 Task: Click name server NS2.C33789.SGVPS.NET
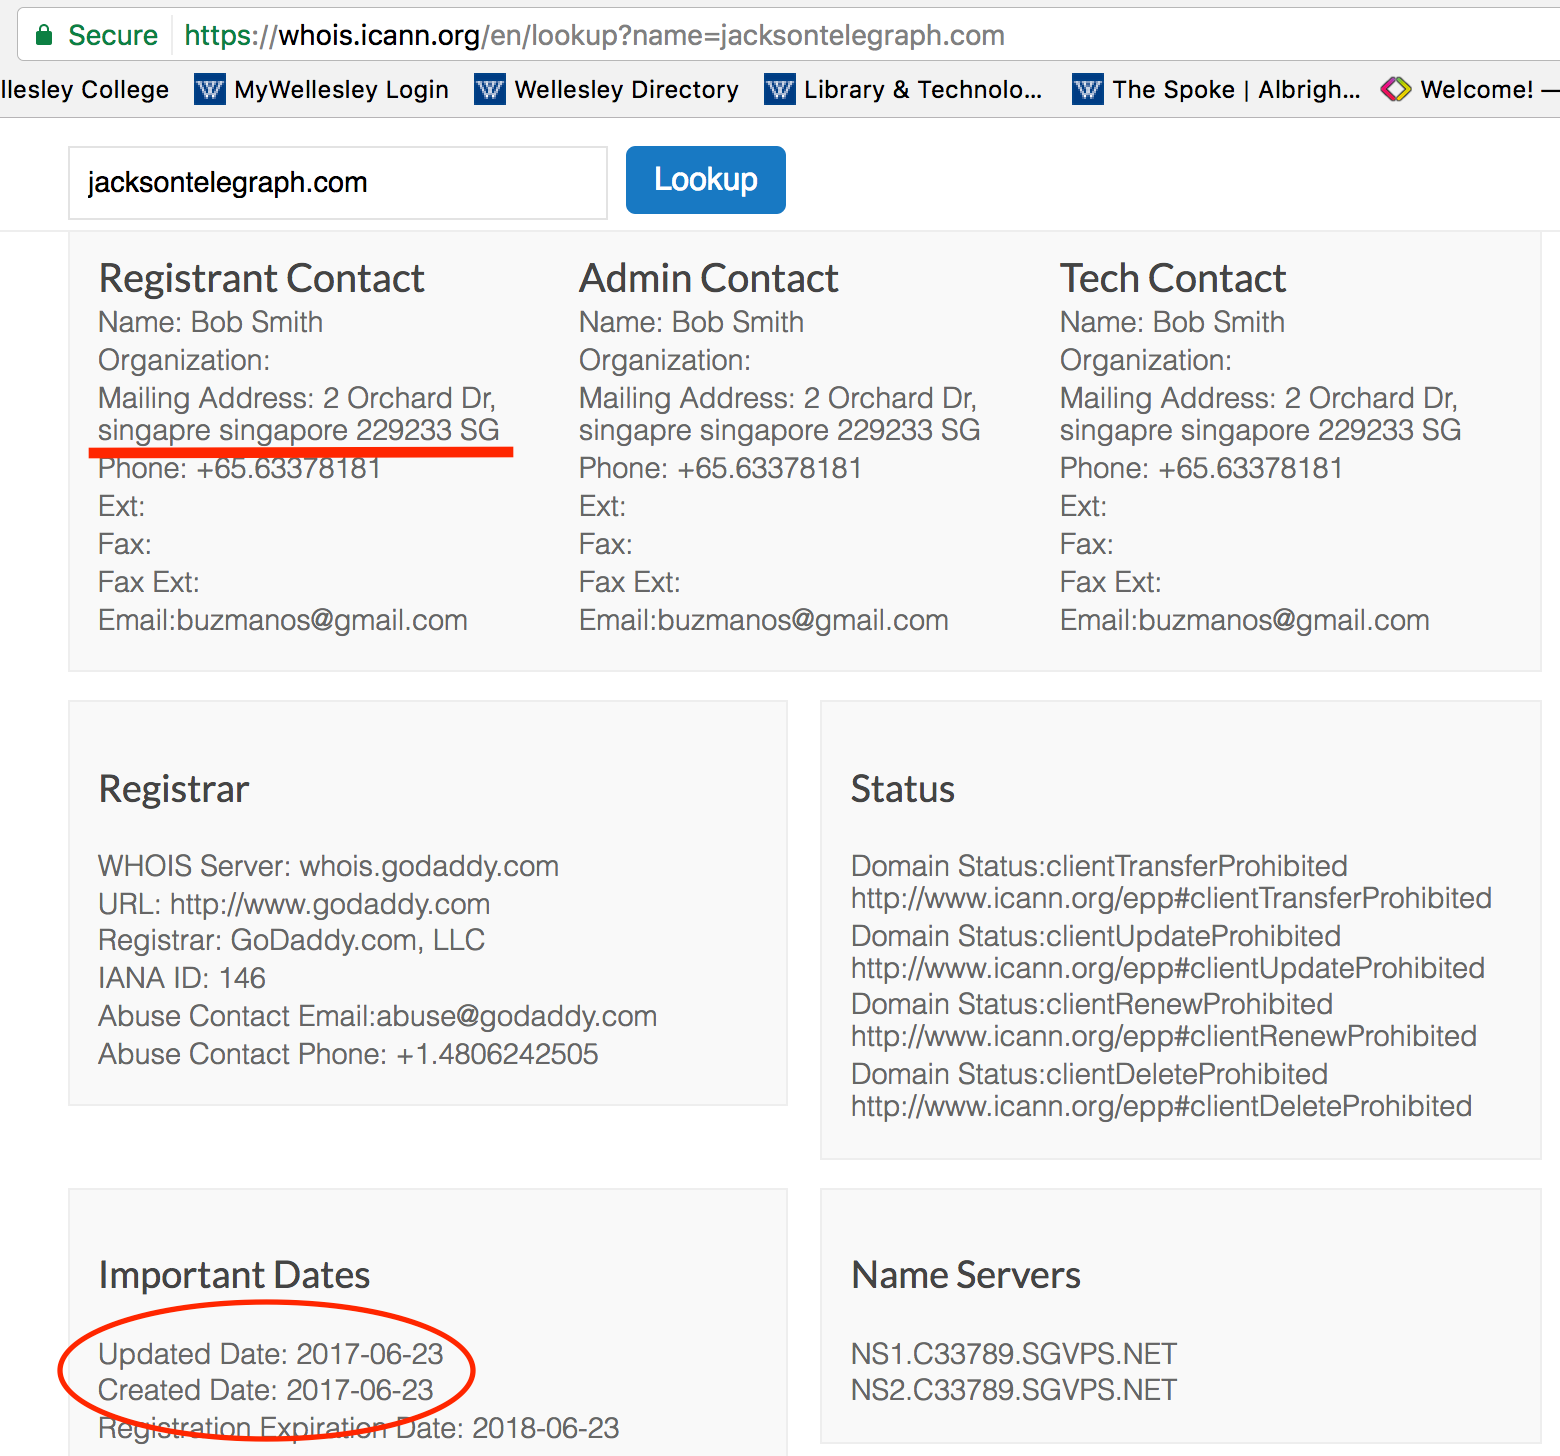[1014, 1390]
